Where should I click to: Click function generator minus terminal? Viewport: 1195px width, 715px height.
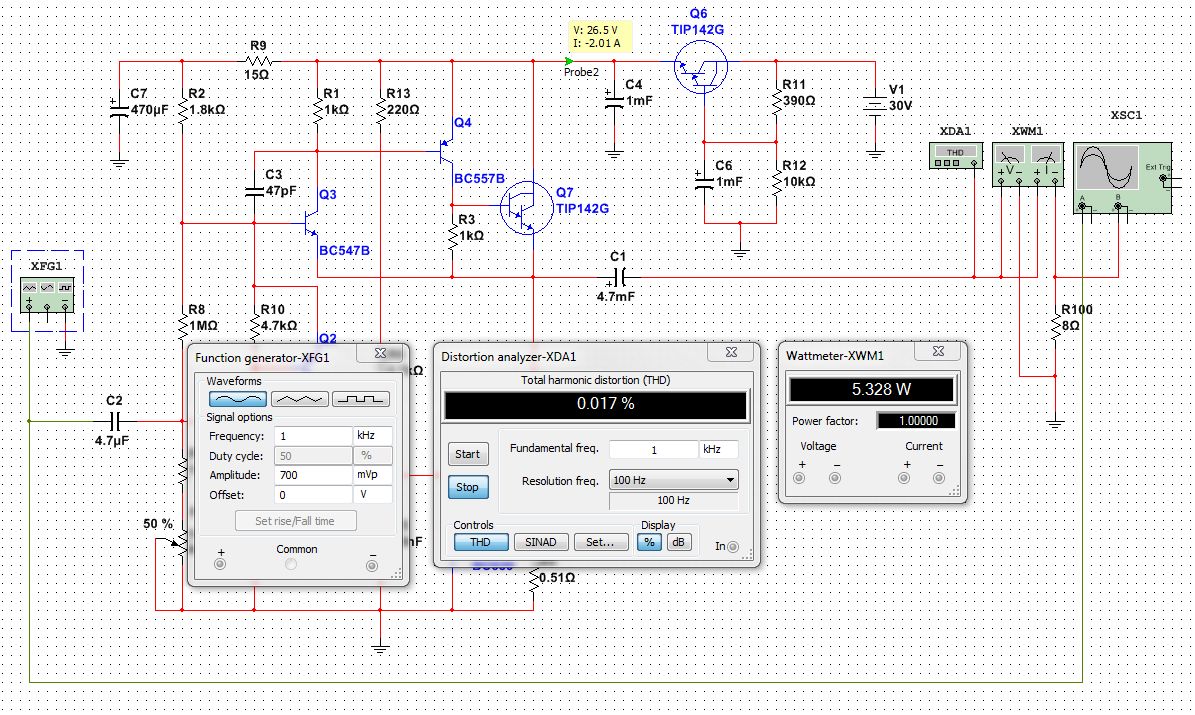click(x=372, y=565)
